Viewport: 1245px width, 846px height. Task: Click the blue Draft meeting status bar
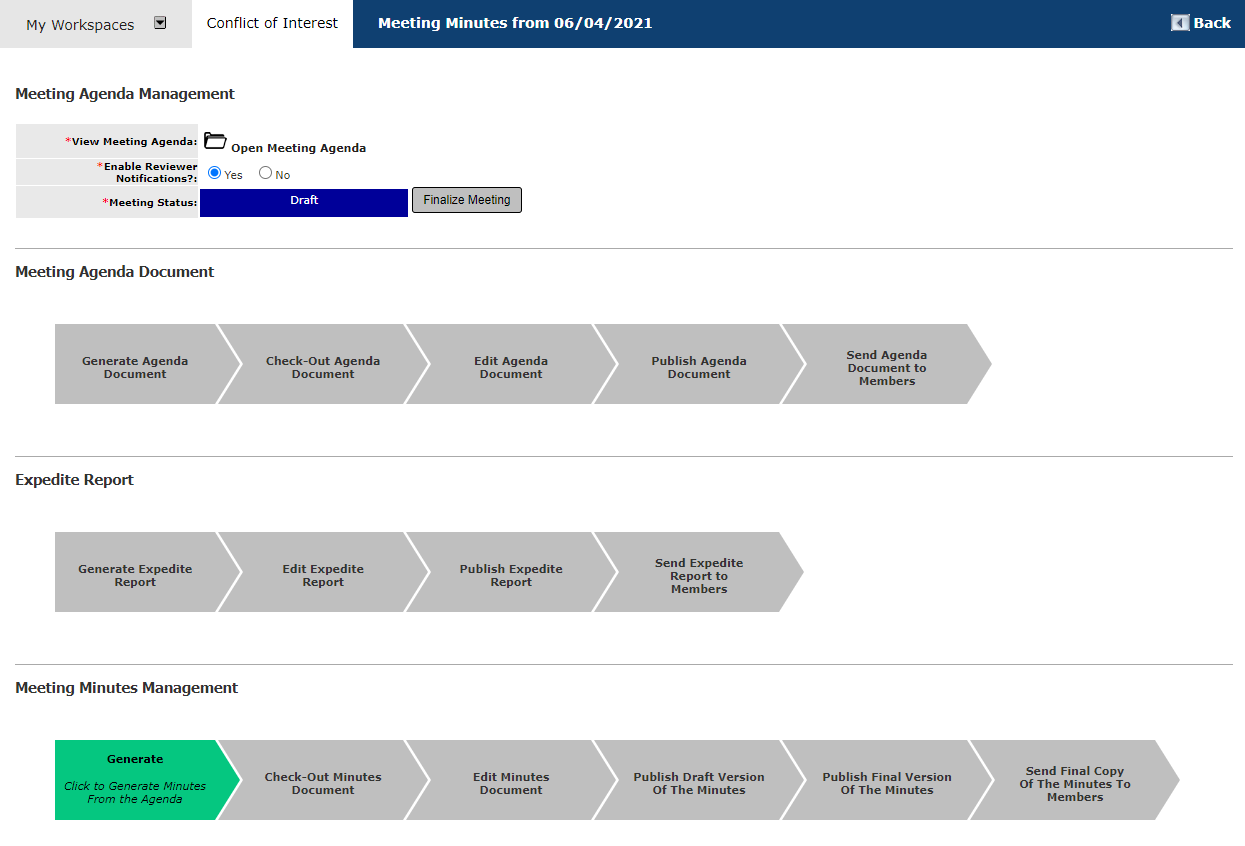click(x=304, y=202)
